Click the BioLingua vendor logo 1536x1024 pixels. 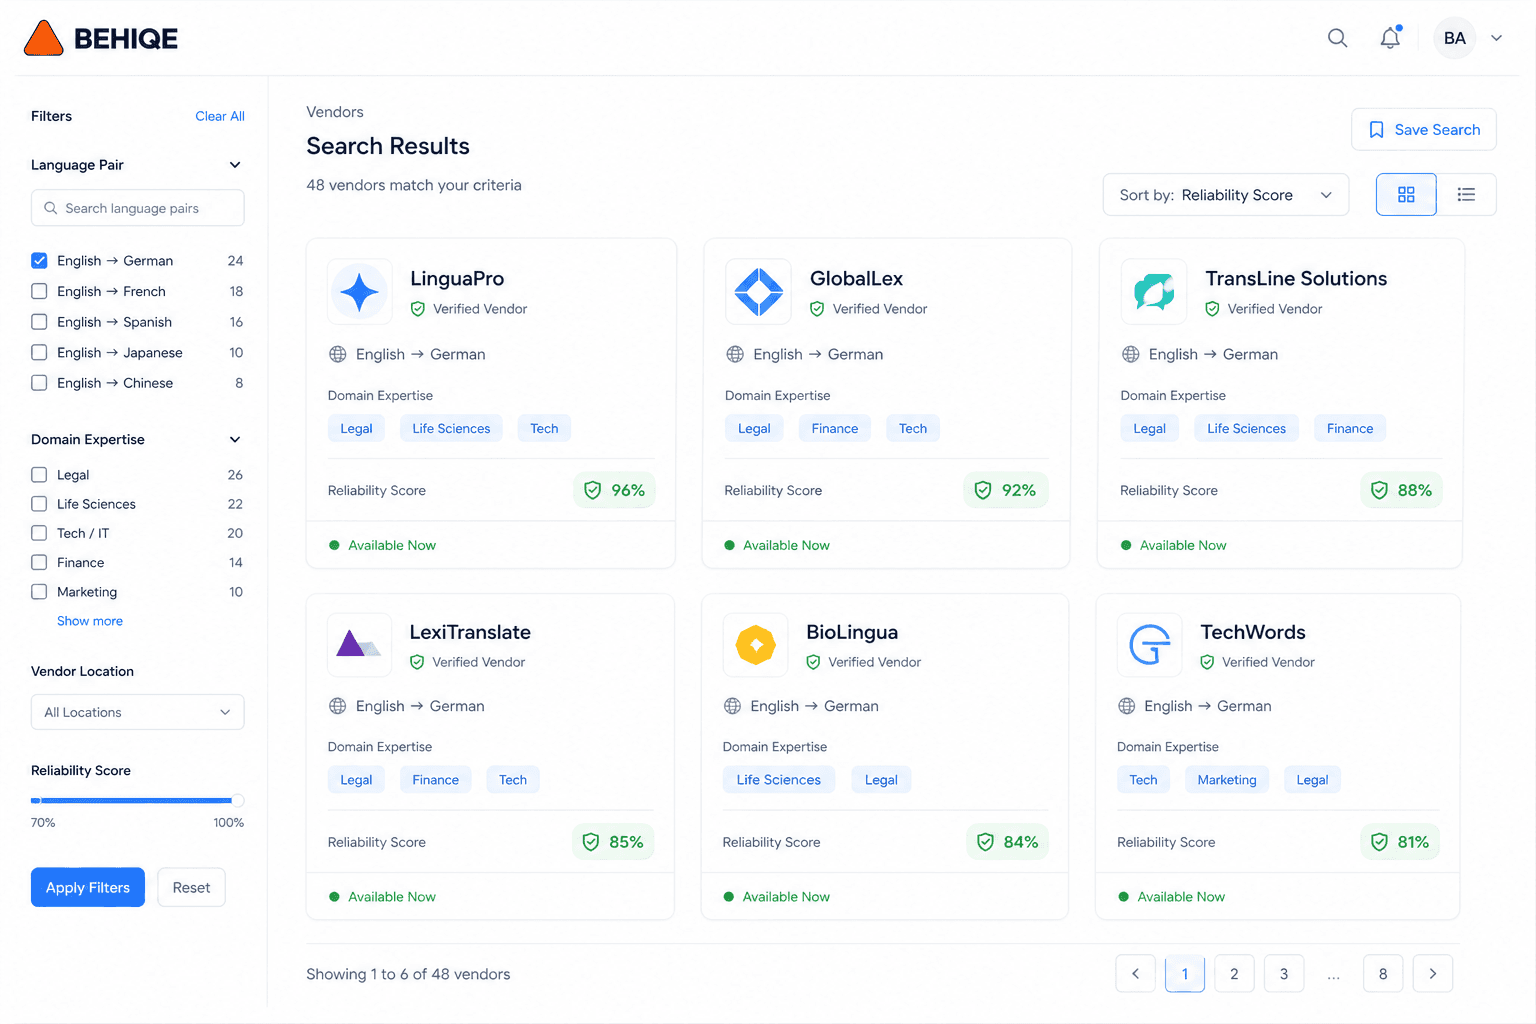755,645
